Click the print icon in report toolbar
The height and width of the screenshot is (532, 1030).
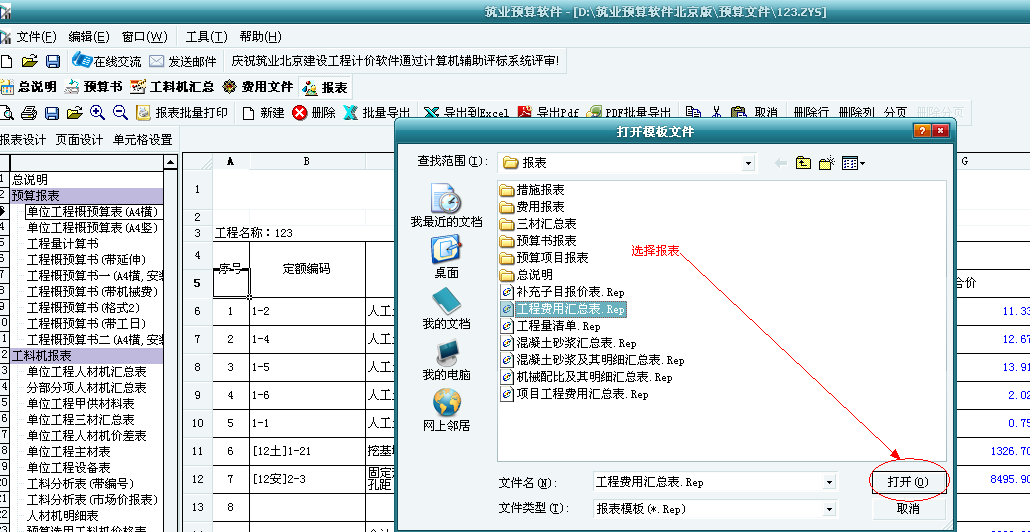point(29,113)
